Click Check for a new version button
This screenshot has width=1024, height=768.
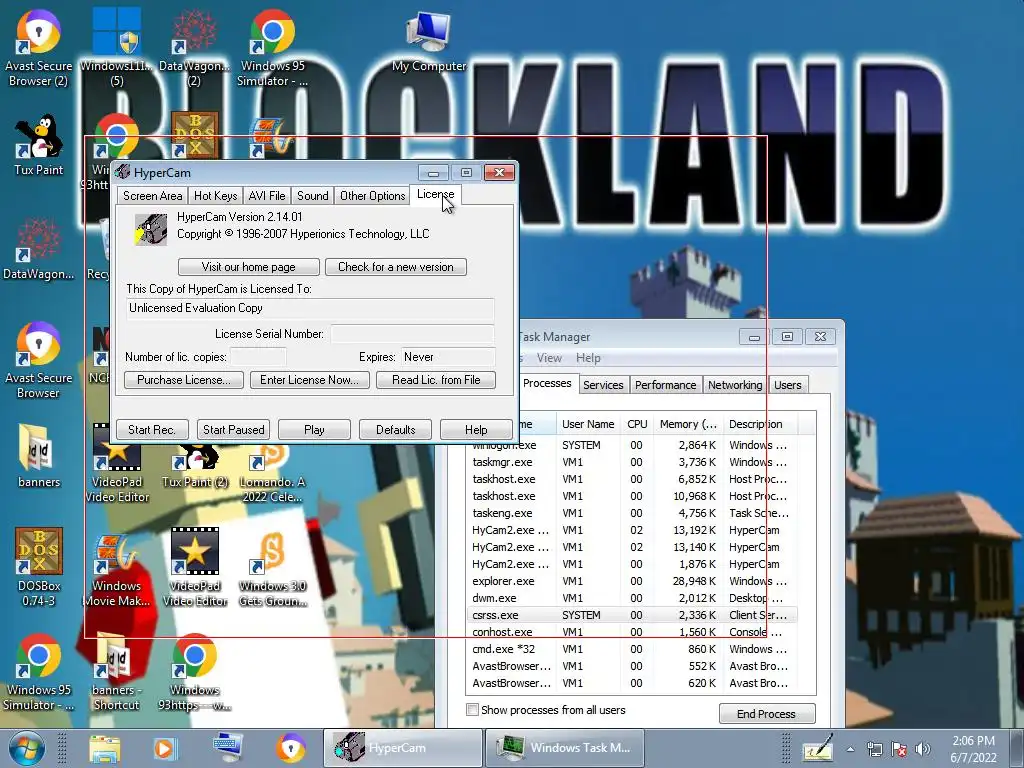pos(396,267)
